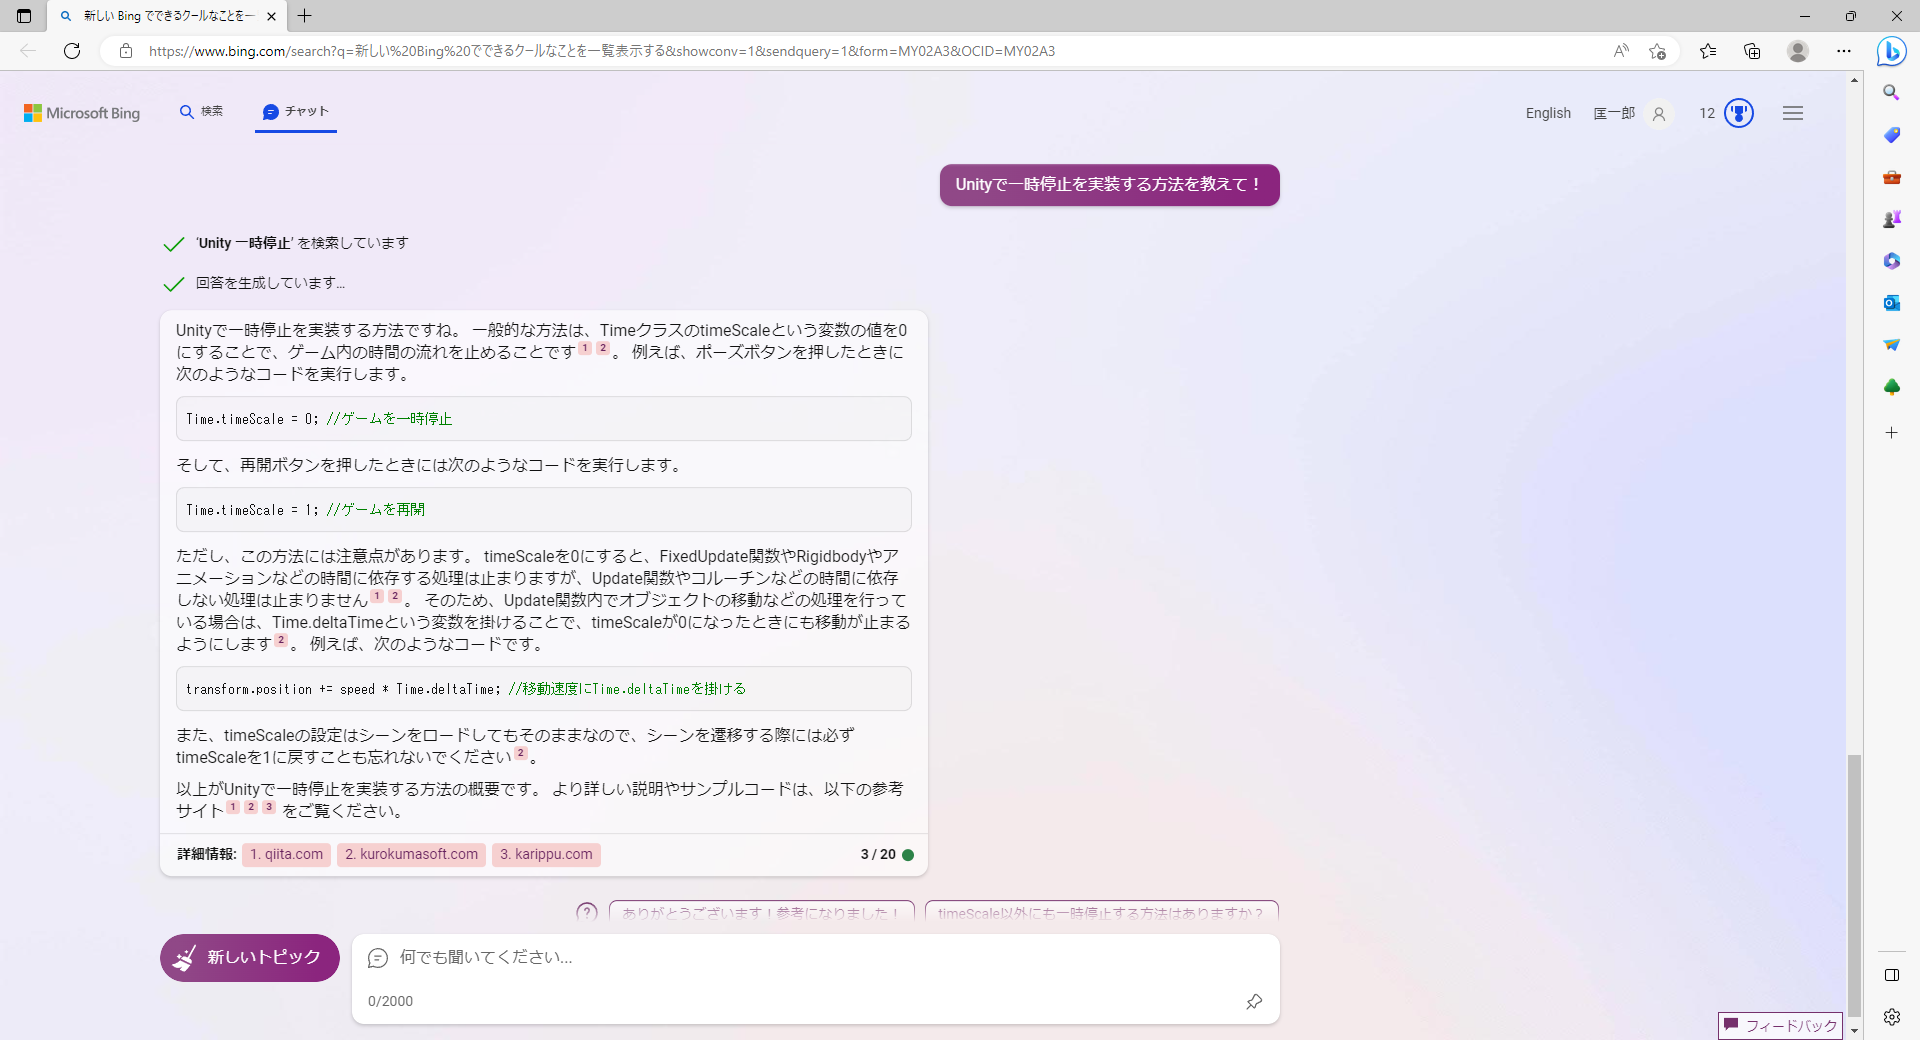The image size is (1920, 1040).
Task: Close the 新しい Bing tab
Action: (271, 16)
